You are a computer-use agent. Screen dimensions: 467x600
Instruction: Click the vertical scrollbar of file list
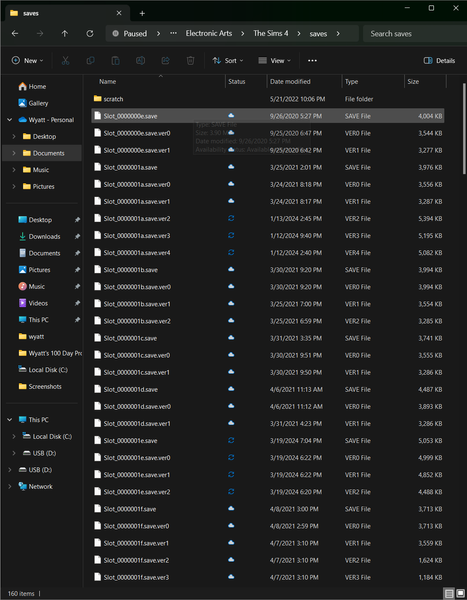point(464,130)
